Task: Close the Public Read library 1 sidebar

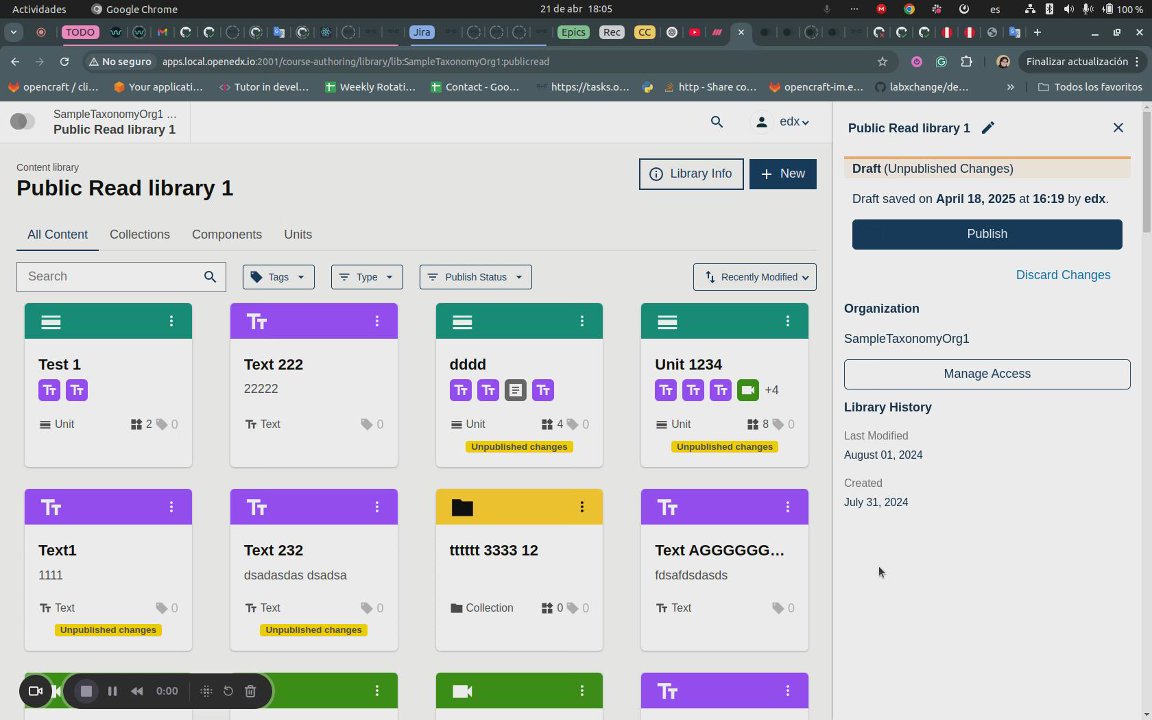Action: coord(1118,128)
